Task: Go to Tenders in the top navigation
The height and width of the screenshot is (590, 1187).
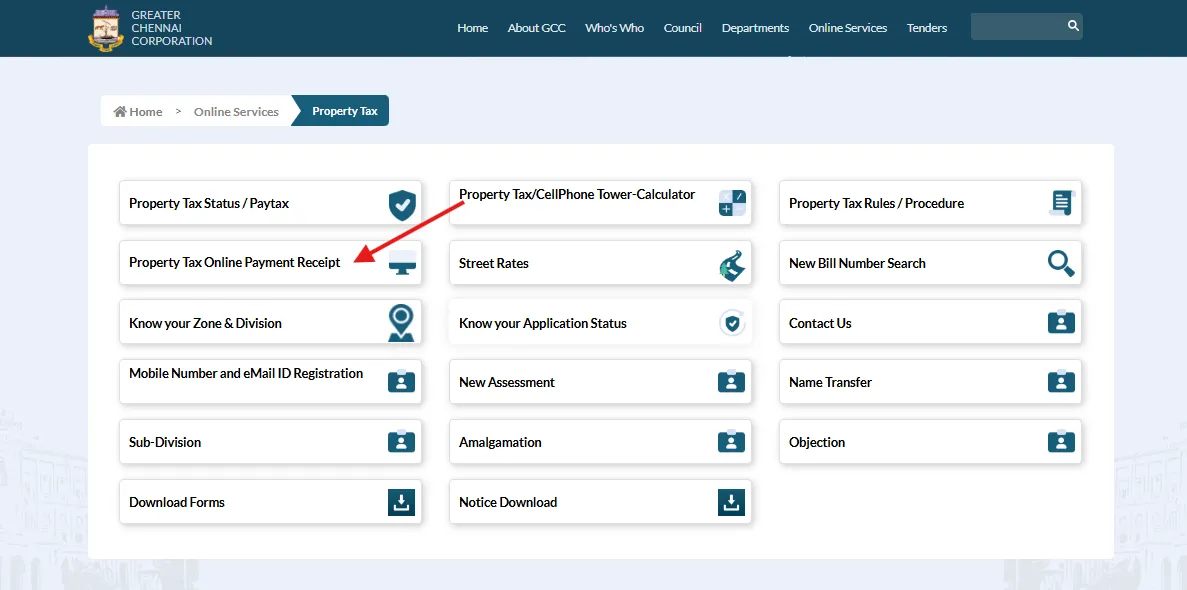Action: (926, 28)
